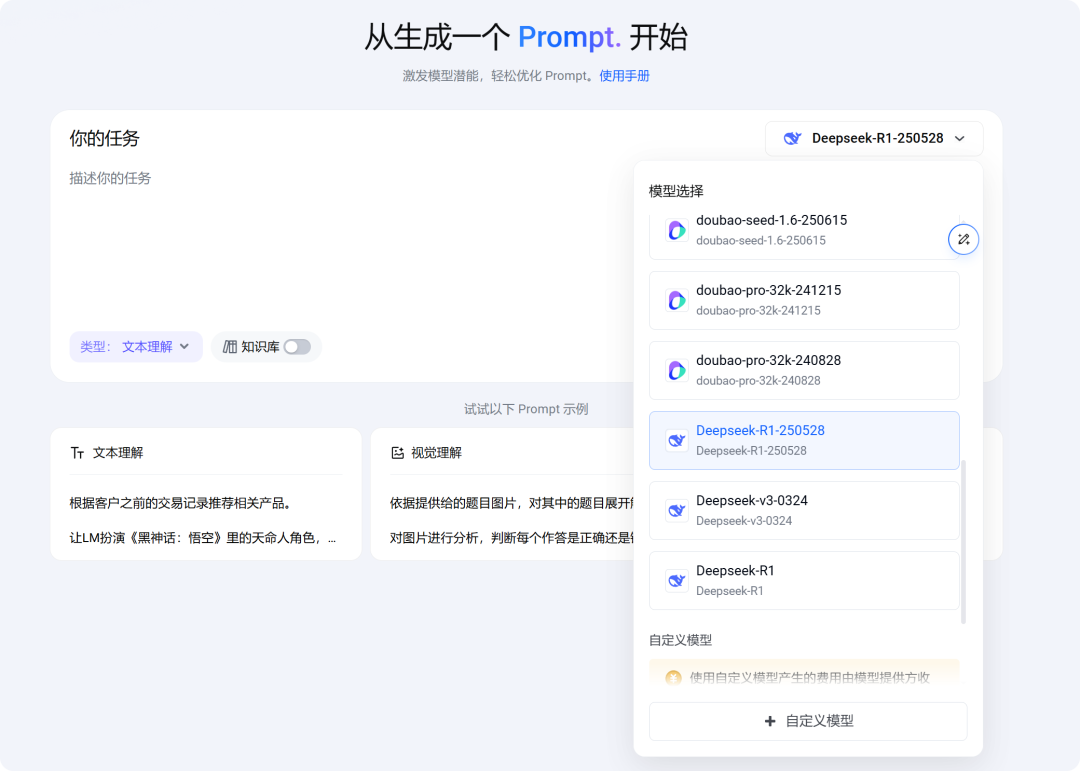1080x771 pixels.
Task: Click example 对图片进行分析，判断每个作答
Action: tap(511, 538)
